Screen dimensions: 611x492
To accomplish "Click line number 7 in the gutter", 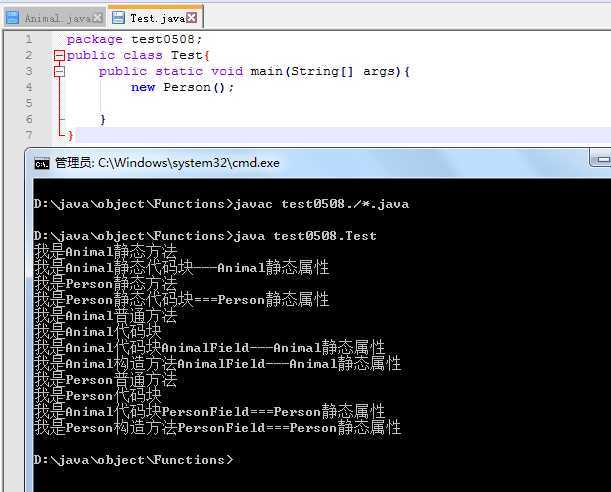I will (29, 135).
